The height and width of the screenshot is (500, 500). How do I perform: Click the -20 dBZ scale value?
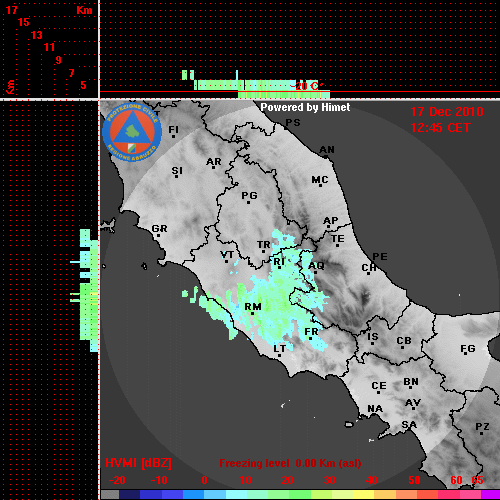point(117,480)
